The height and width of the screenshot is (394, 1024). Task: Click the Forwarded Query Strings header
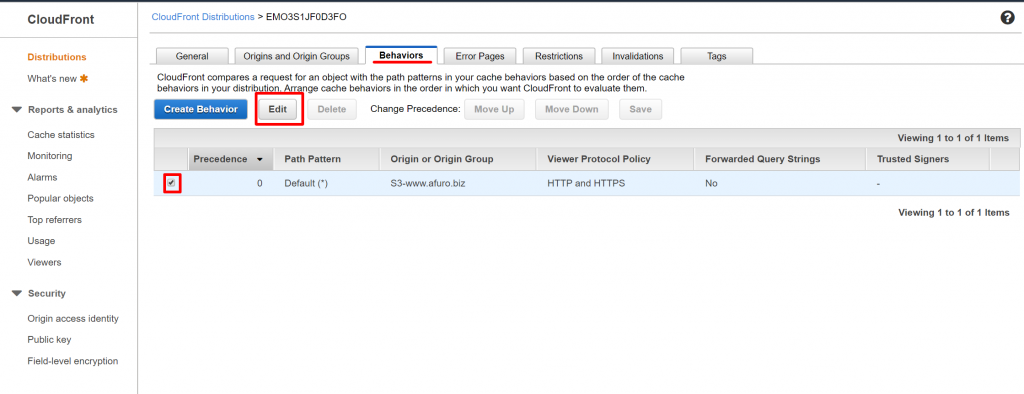pos(780,159)
